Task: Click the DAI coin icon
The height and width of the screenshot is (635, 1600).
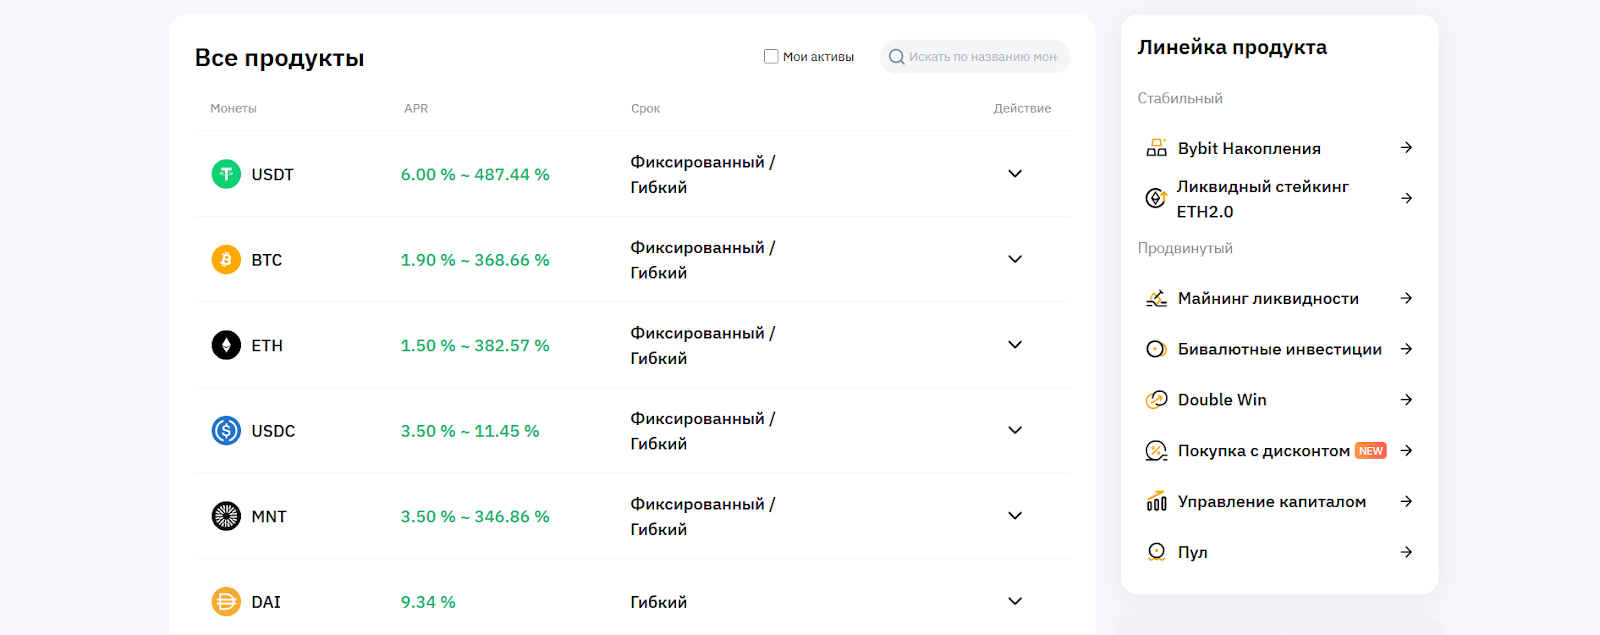Action: (x=226, y=602)
